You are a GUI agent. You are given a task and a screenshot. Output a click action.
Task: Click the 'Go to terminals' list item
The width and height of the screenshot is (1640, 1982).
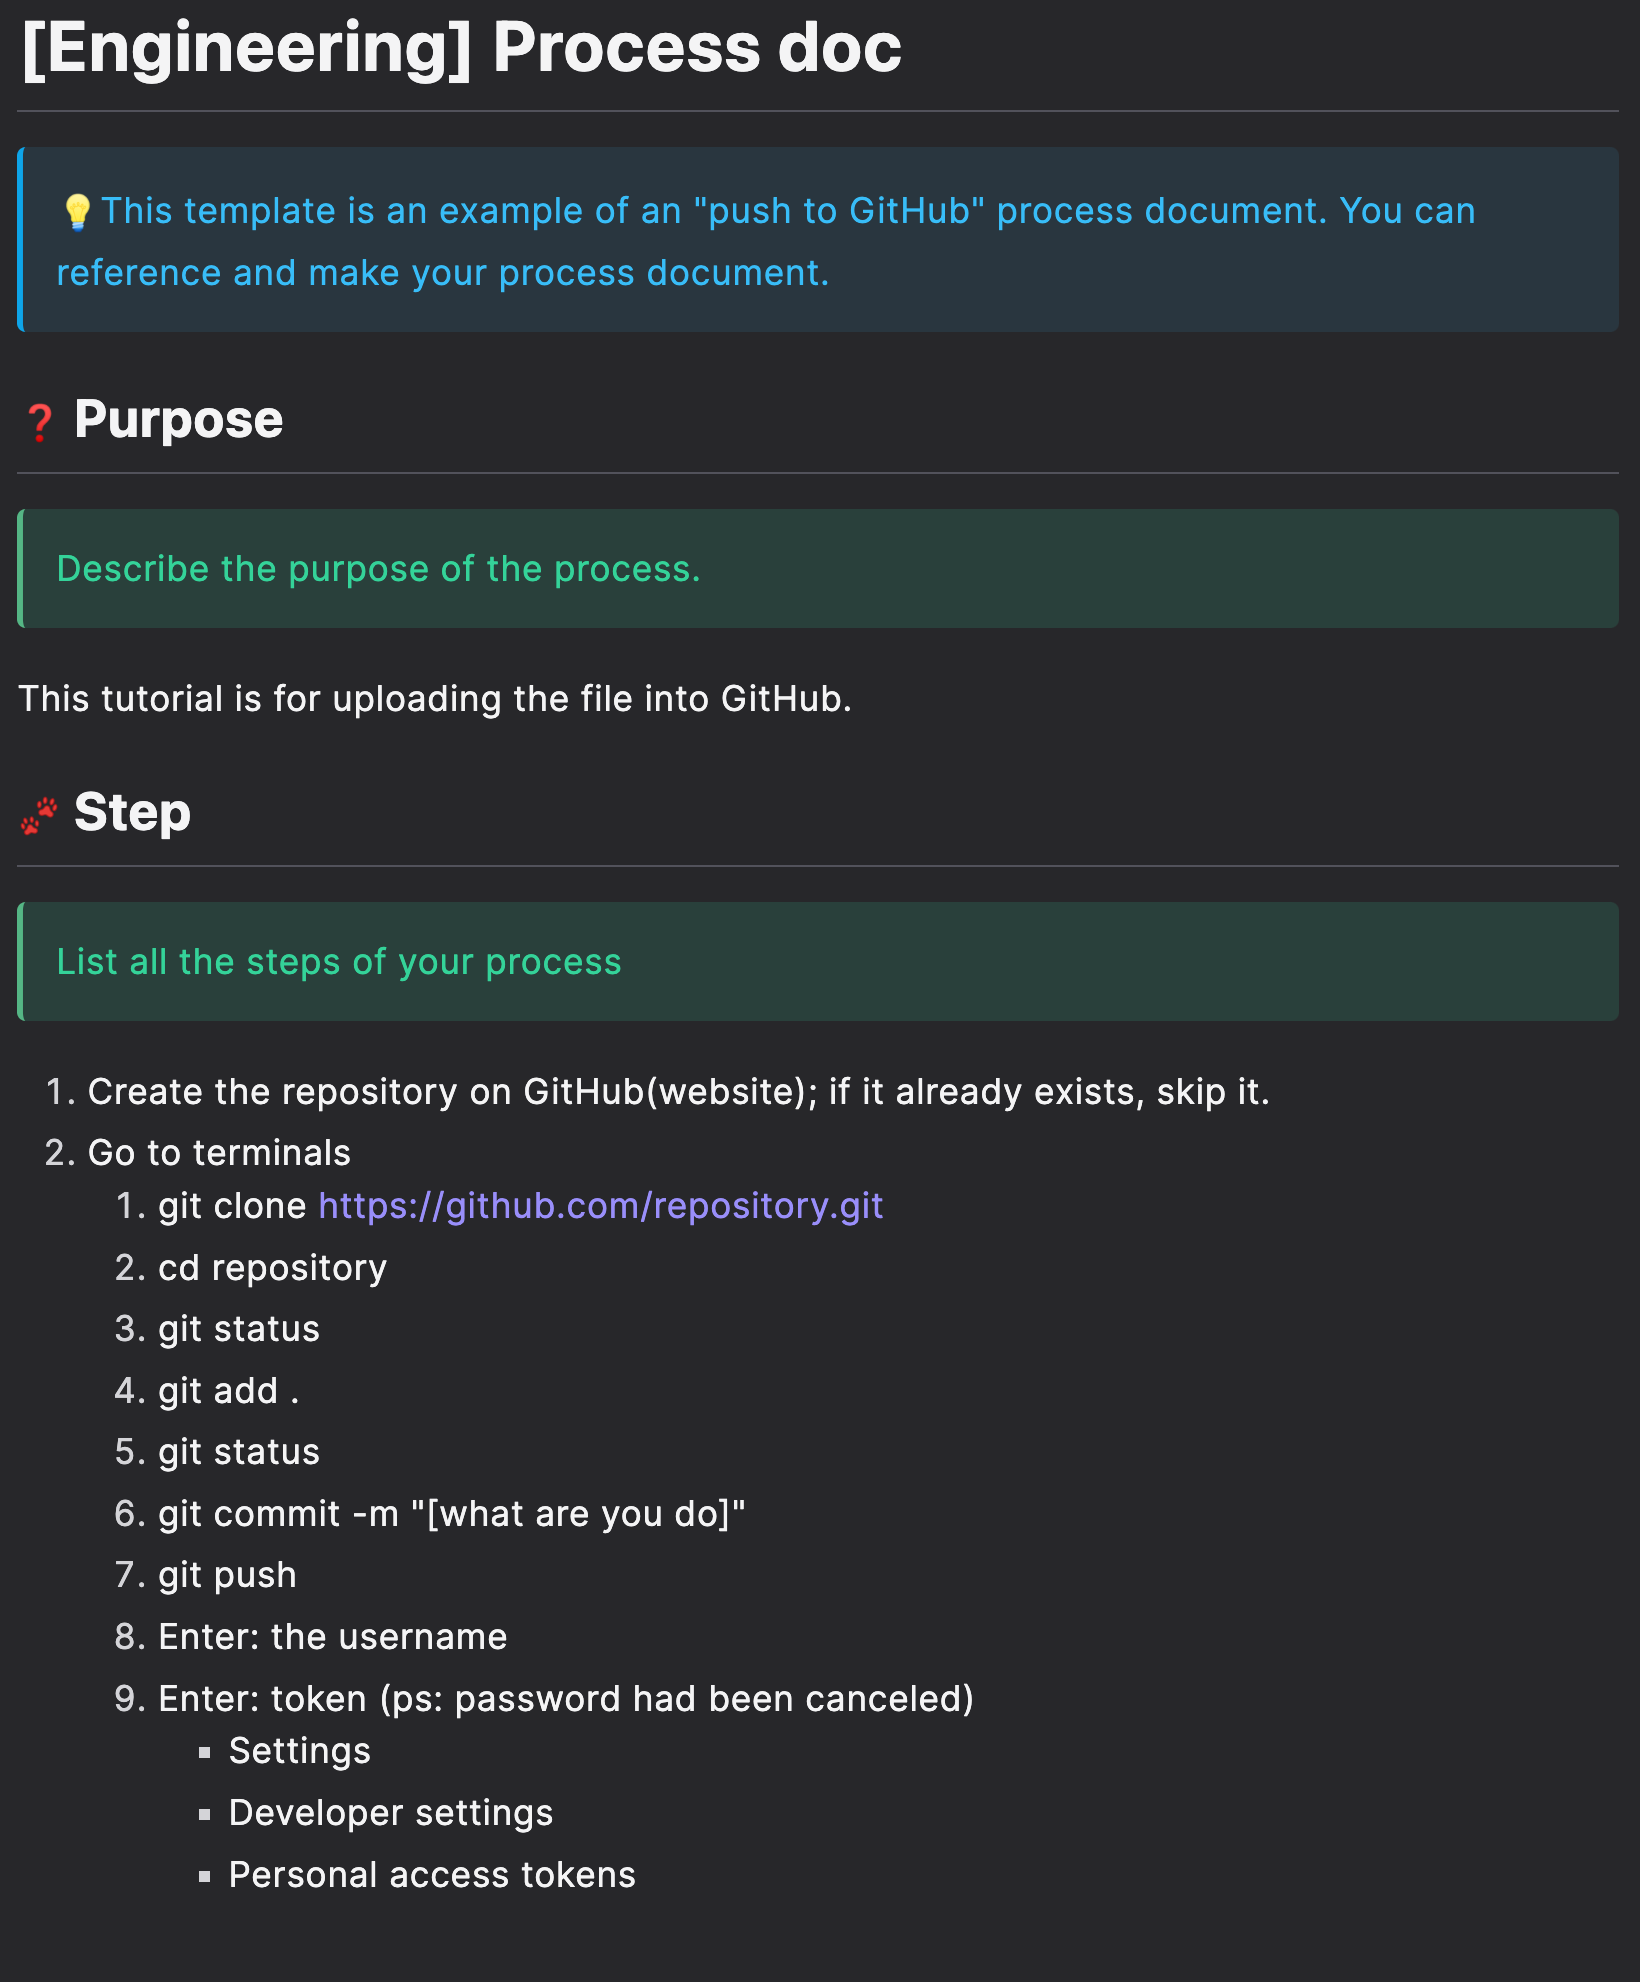pyautogui.click(x=219, y=1153)
